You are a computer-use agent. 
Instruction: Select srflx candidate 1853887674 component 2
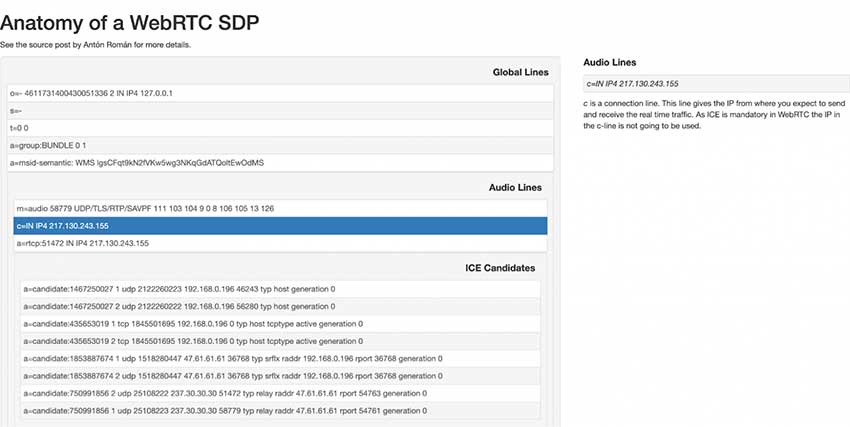pos(280,376)
